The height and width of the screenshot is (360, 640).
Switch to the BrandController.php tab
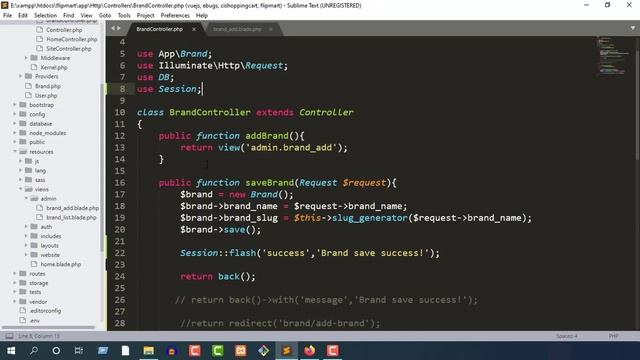coord(160,29)
